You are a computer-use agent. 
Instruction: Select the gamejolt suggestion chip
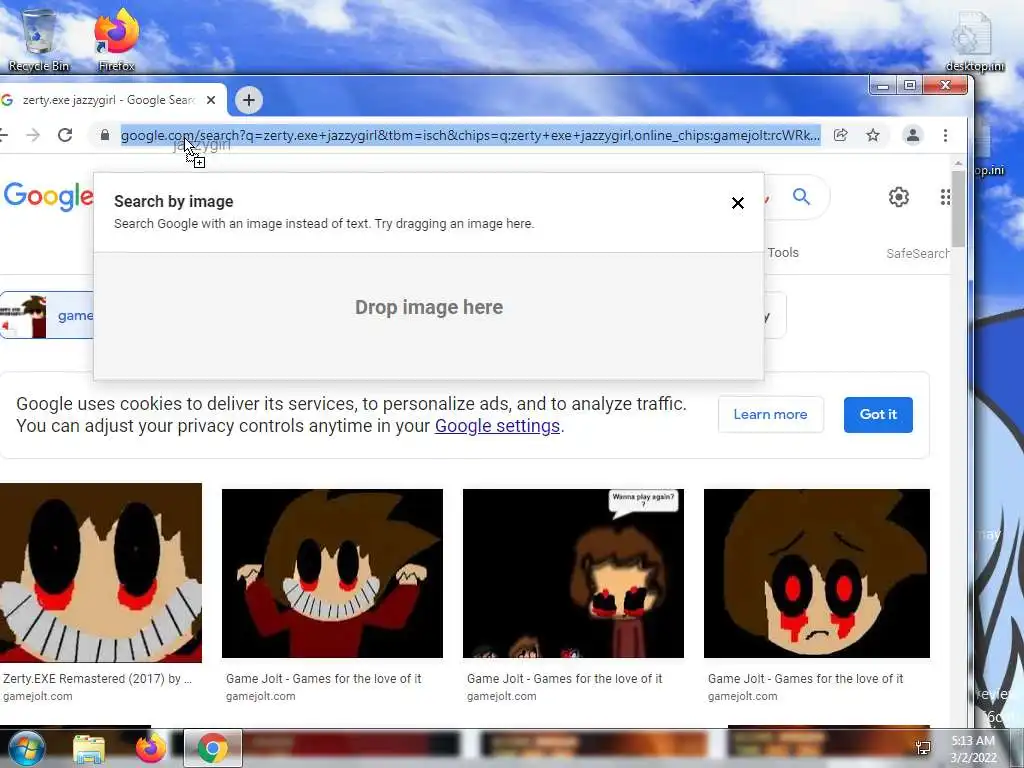tap(47, 315)
